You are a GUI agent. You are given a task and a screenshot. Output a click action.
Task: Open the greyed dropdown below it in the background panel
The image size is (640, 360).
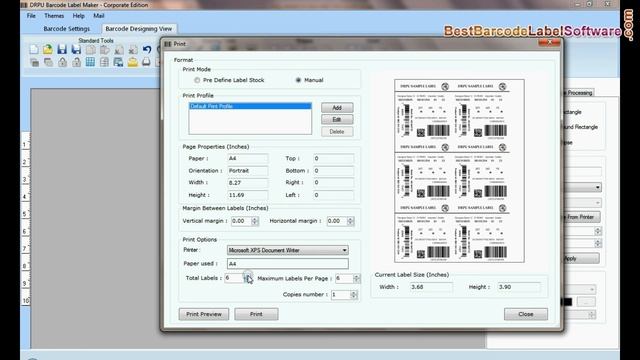(598, 203)
